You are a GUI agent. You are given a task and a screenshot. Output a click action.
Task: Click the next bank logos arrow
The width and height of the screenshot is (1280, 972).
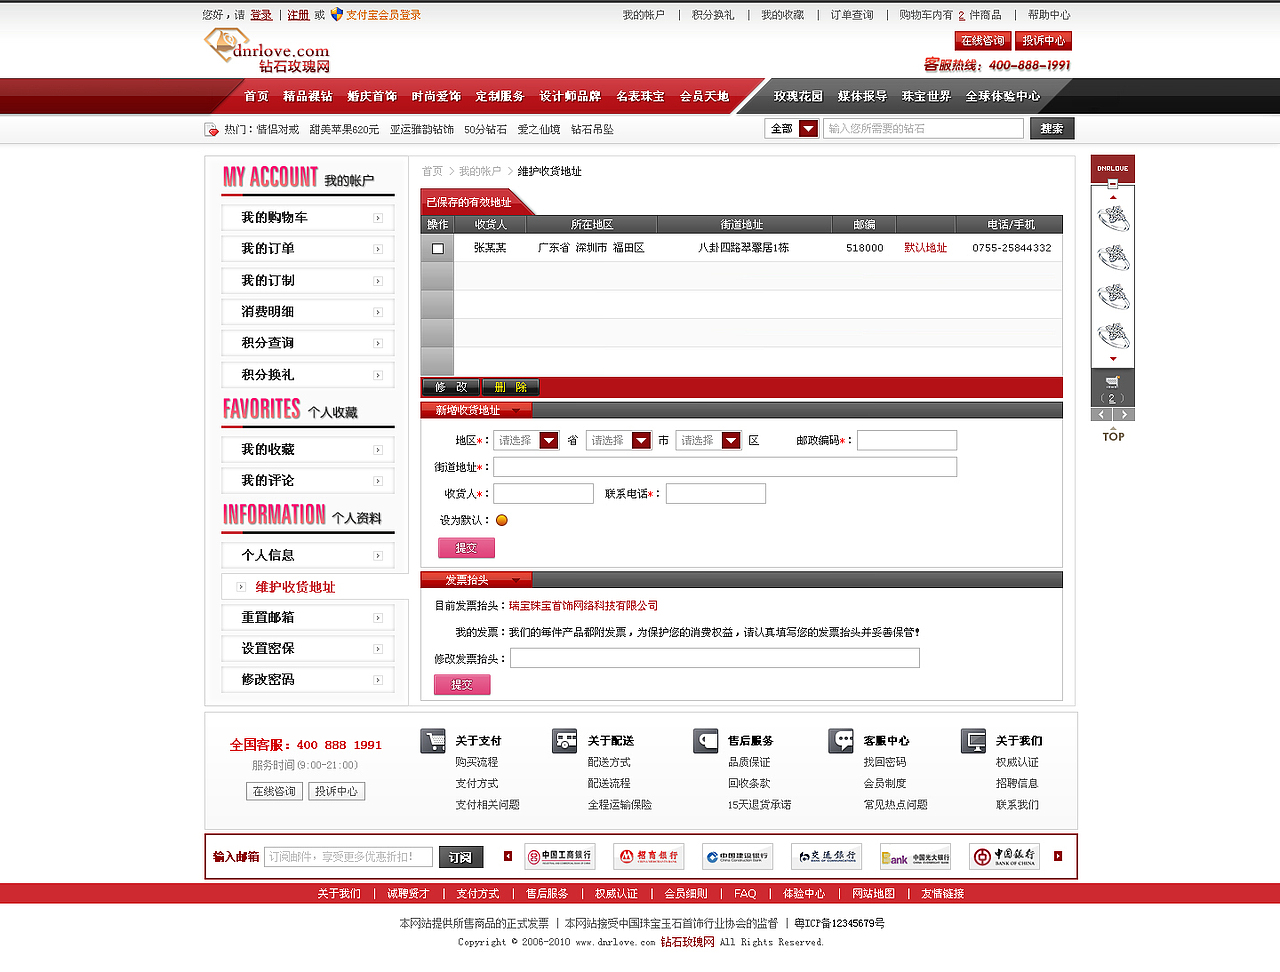[x=1058, y=856]
